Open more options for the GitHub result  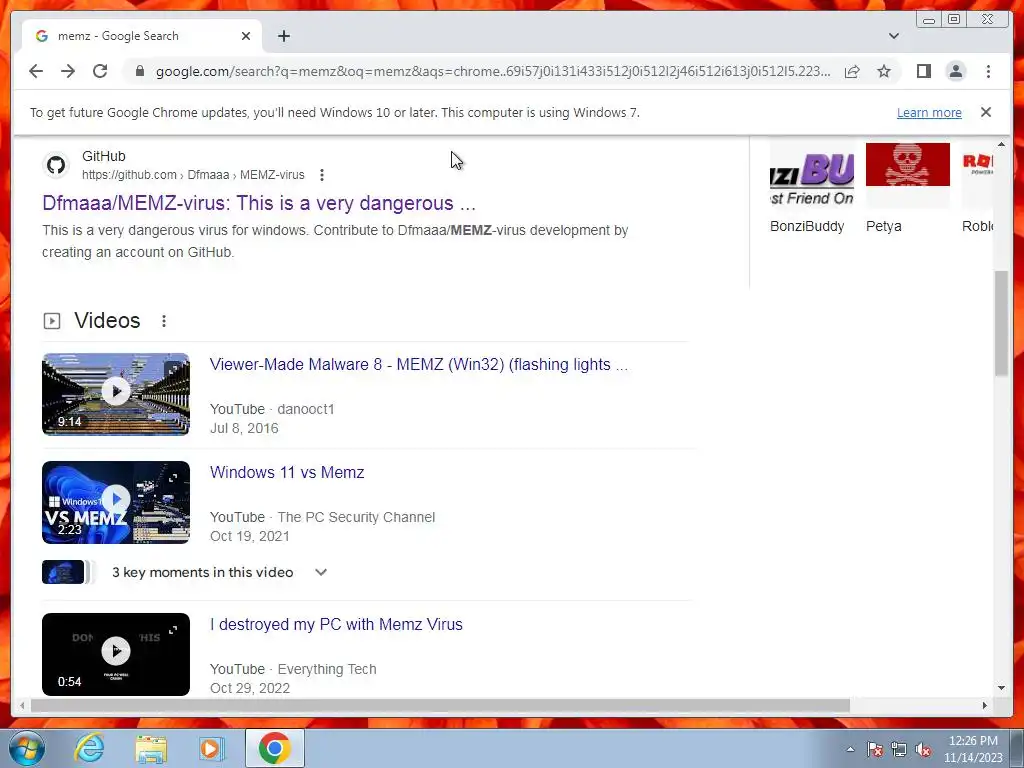(x=321, y=175)
